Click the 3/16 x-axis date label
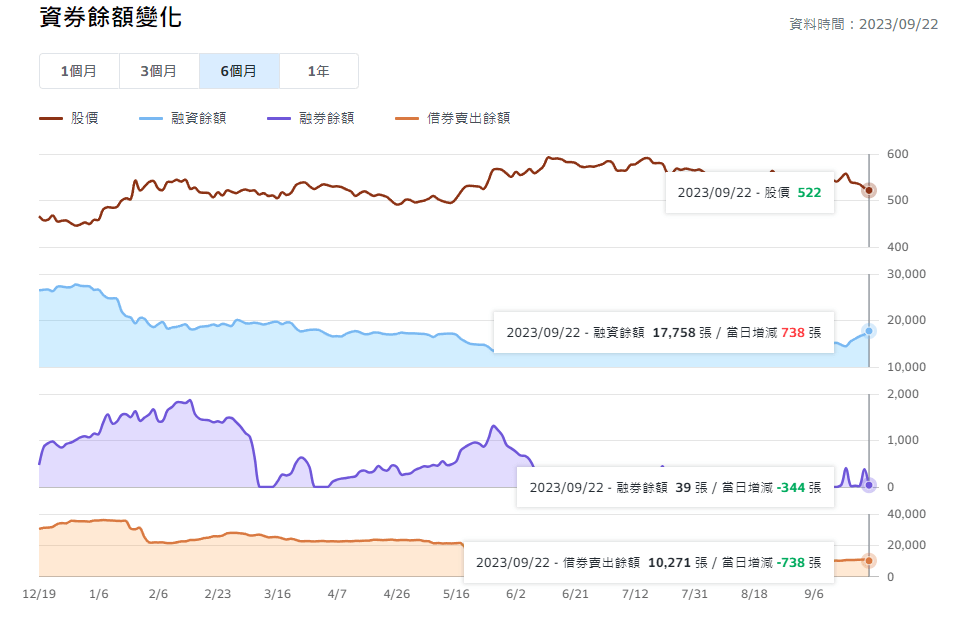The height and width of the screenshot is (617, 954). point(277,594)
